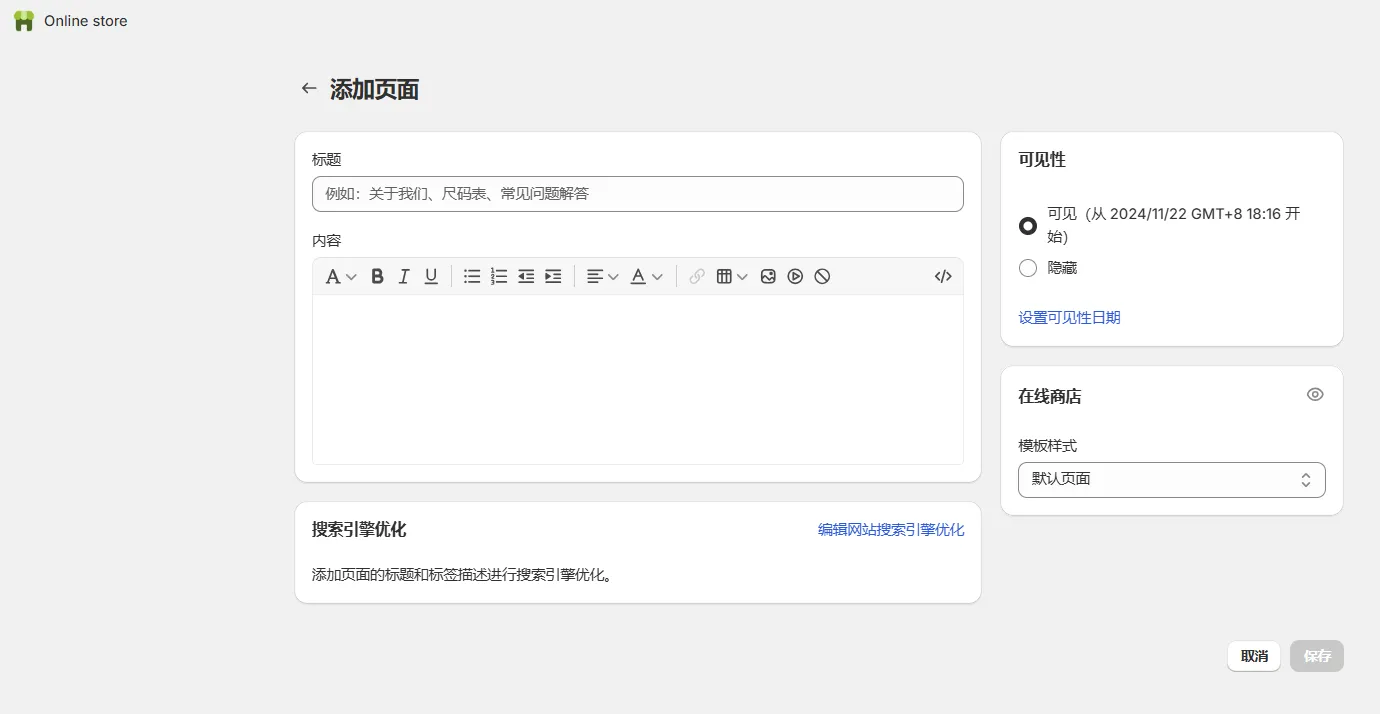Viewport: 1380px width, 714px height.
Task: Apply underline formatting in the editor
Action: click(x=431, y=276)
